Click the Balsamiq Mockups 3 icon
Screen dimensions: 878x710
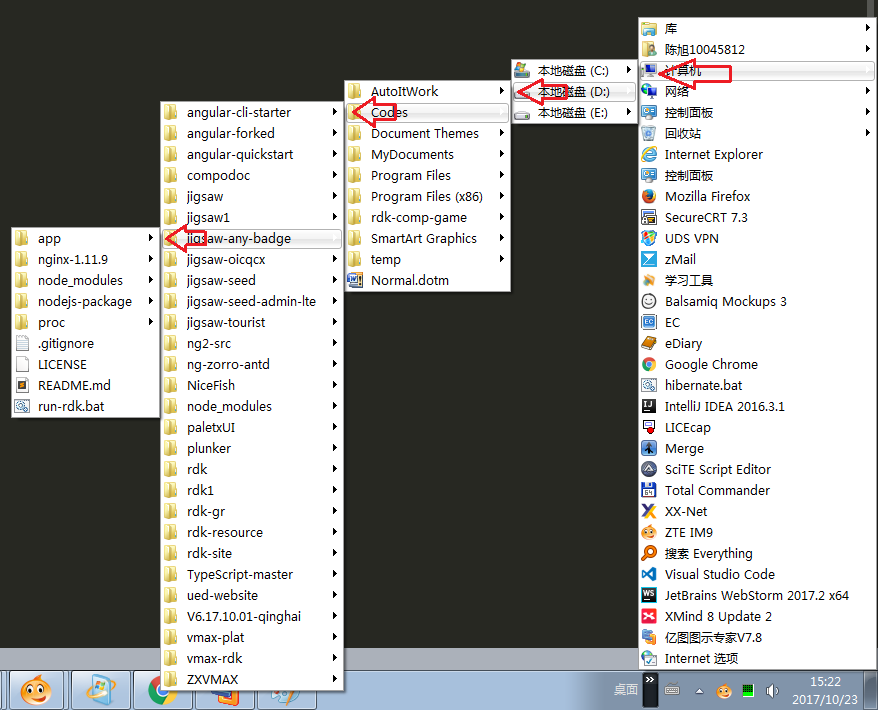(648, 301)
